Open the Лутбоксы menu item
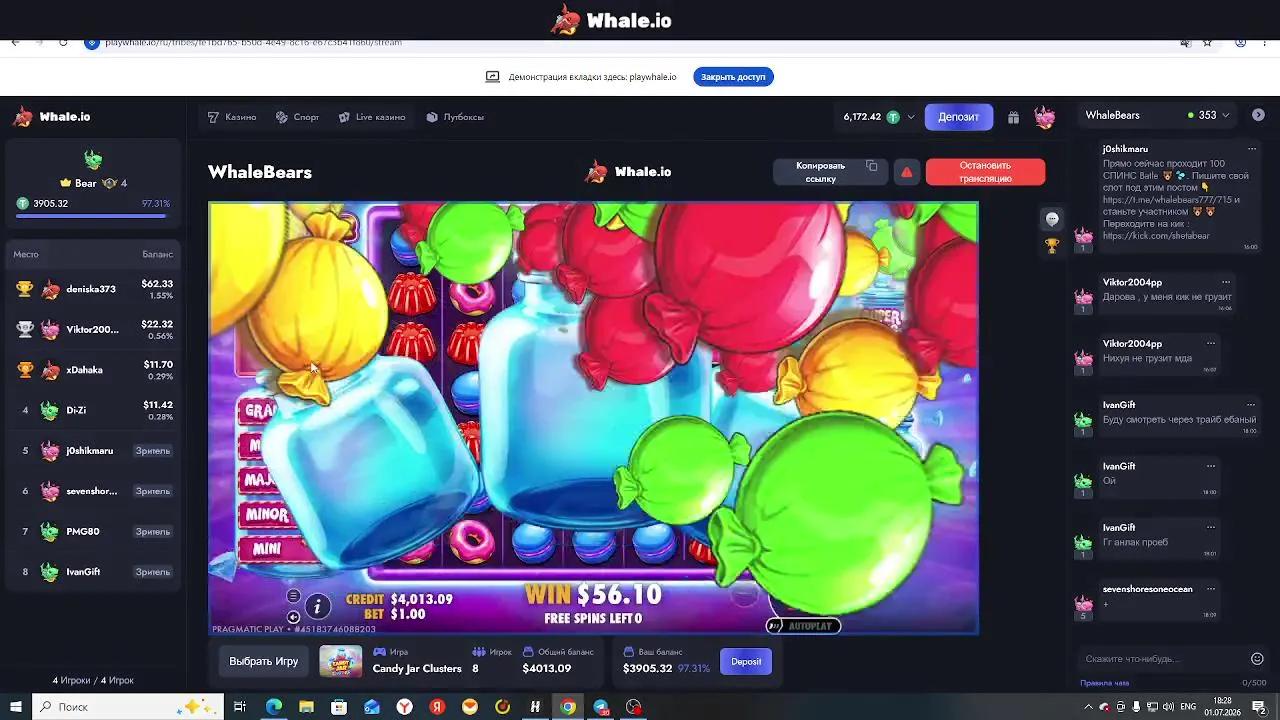 (x=455, y=117)
